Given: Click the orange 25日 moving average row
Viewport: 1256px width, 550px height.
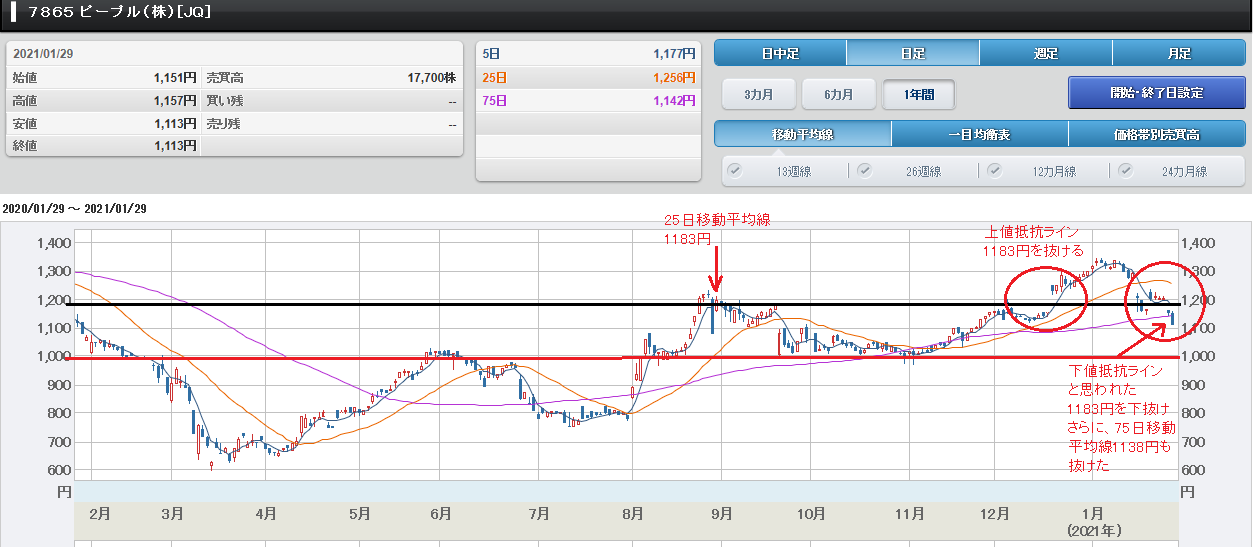Looking at the screenshot, I should [x=589, y=77].
